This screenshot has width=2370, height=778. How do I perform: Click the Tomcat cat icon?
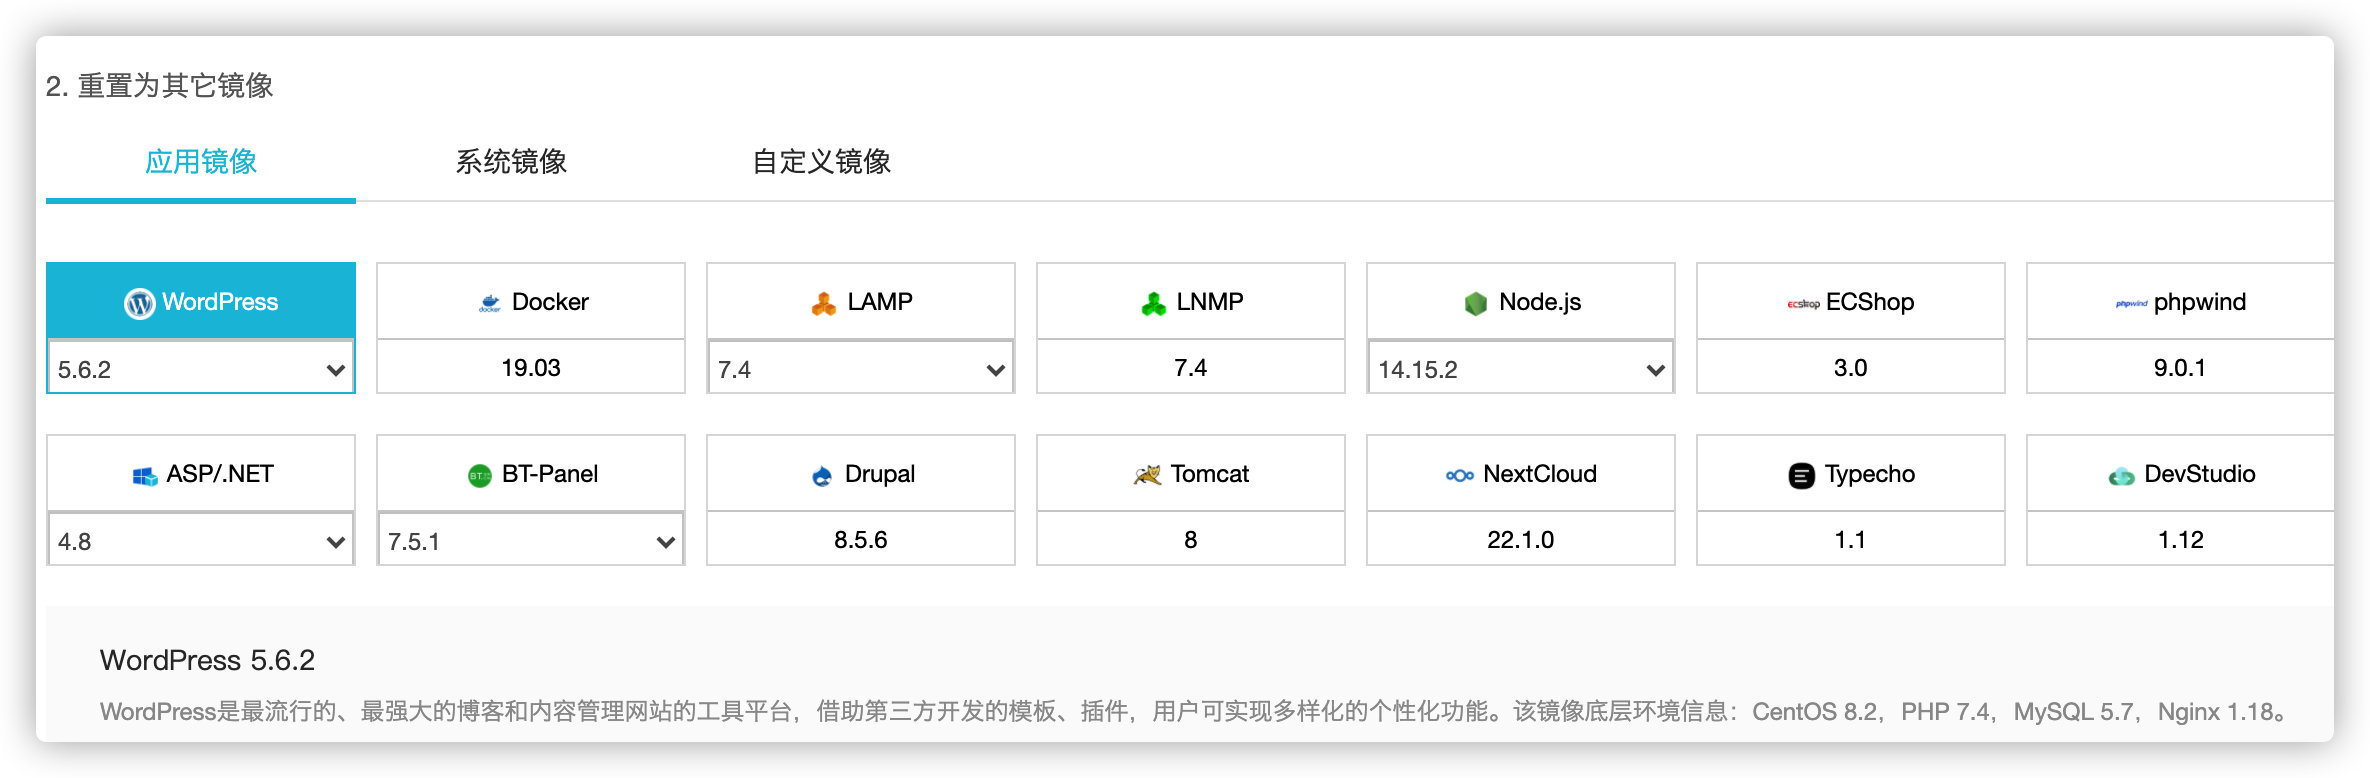1147,475
